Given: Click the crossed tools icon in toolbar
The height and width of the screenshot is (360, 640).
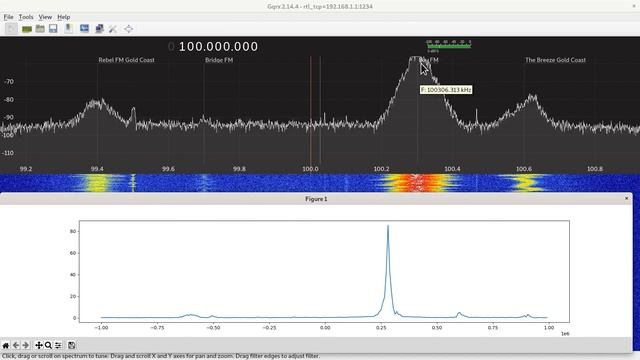Looking at the screenshot, I should (113, 29).
